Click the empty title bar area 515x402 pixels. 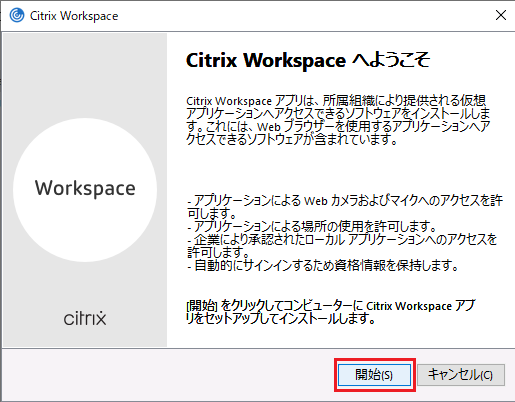[x=300, y=16]
